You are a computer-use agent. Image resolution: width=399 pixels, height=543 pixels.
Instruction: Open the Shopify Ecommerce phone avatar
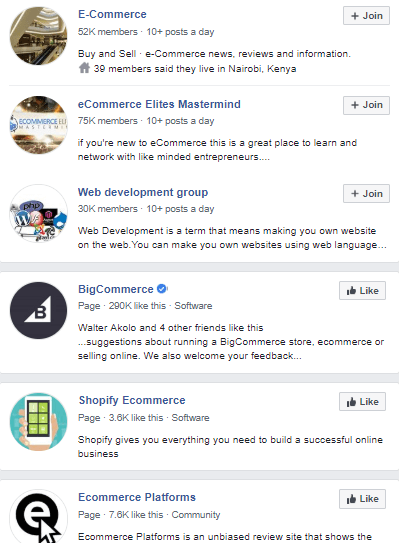[x=38, y=421]
